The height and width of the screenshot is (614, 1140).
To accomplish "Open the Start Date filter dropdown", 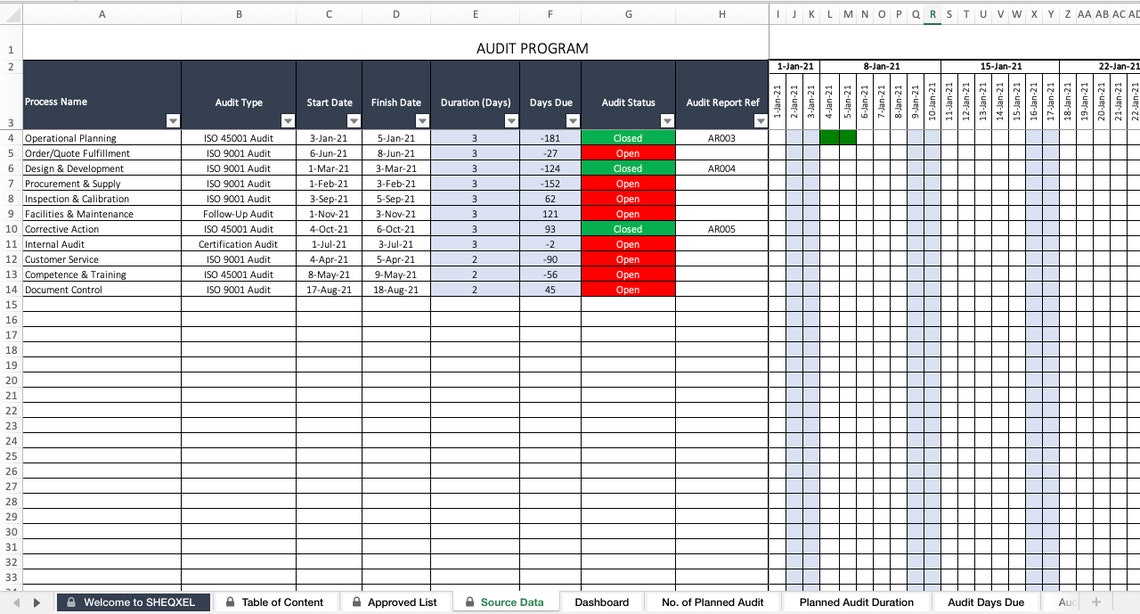I will click(x=353, y=120).
